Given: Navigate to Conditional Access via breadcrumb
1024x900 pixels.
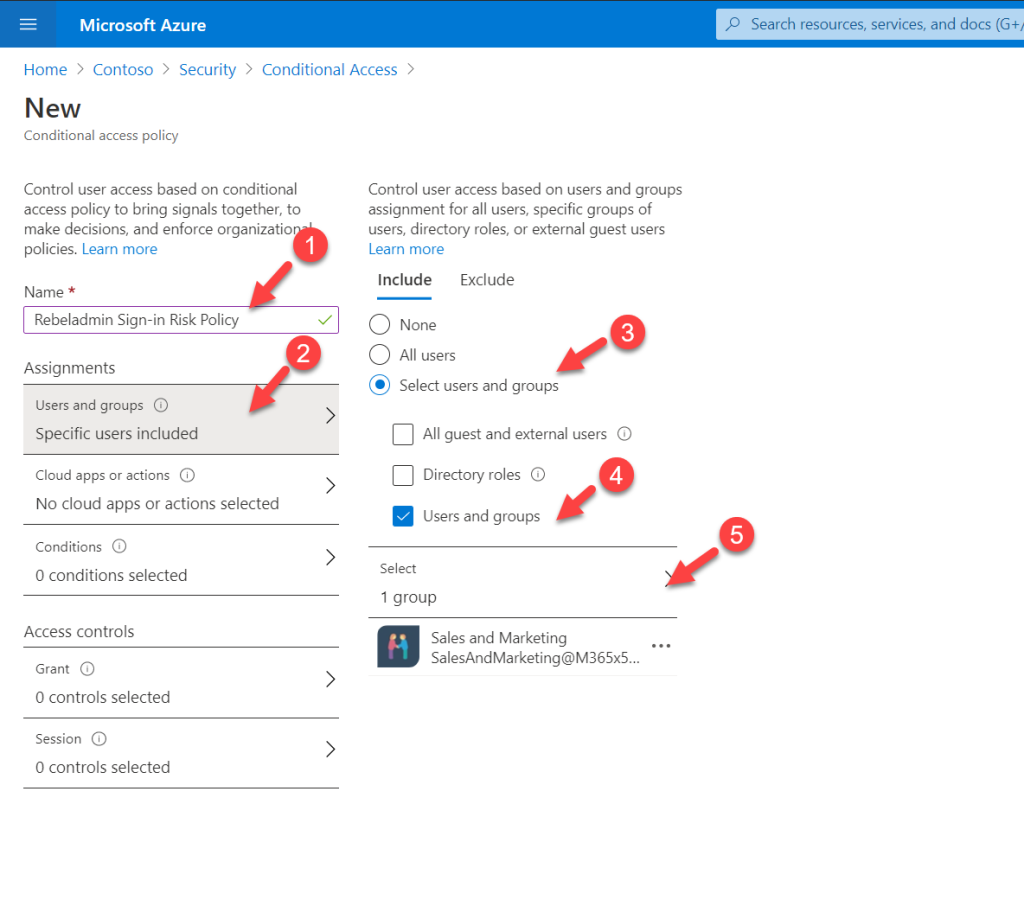Looking at the screenshot, I should (x=329, y=69).
